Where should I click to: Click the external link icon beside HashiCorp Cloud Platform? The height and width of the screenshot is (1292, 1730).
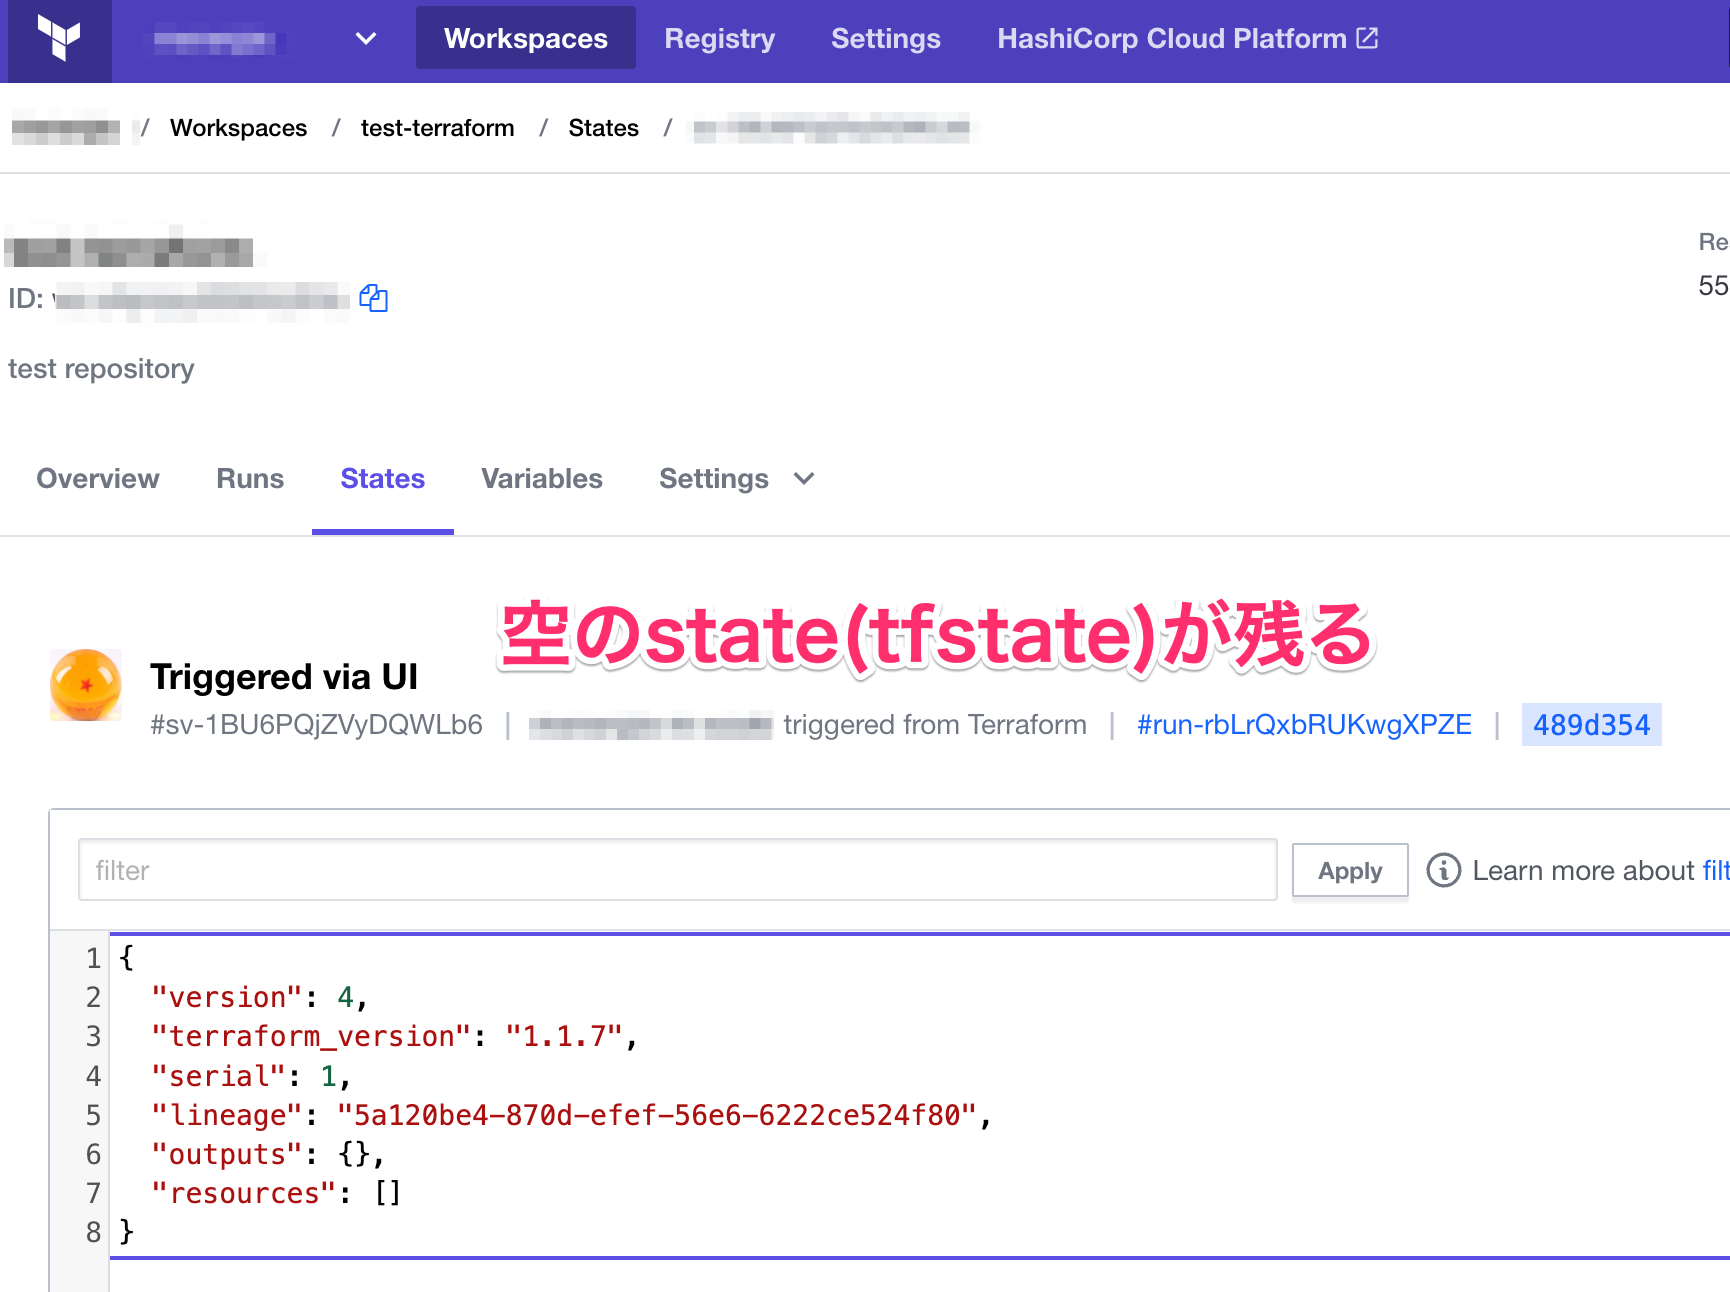coord(1367,38)
